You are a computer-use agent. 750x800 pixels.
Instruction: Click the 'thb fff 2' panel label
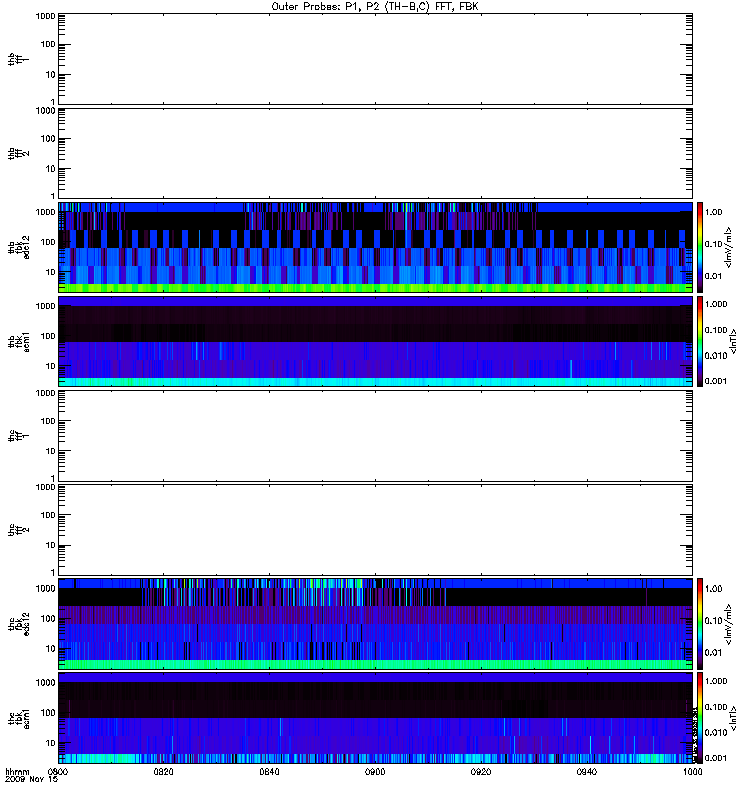point(18,154)
